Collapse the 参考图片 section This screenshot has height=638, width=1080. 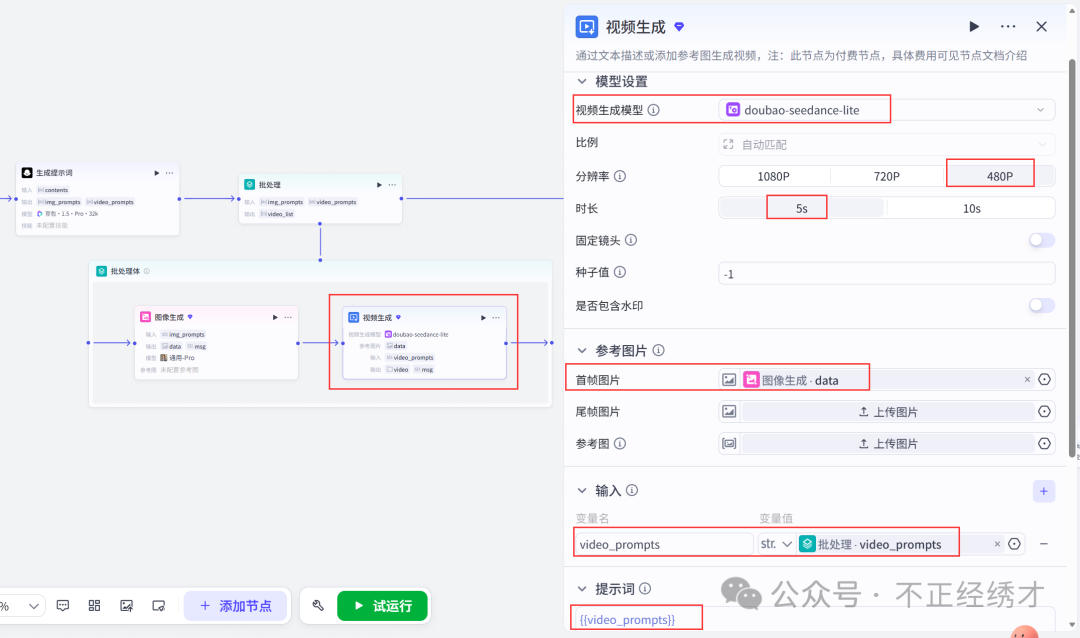[582, 351]
